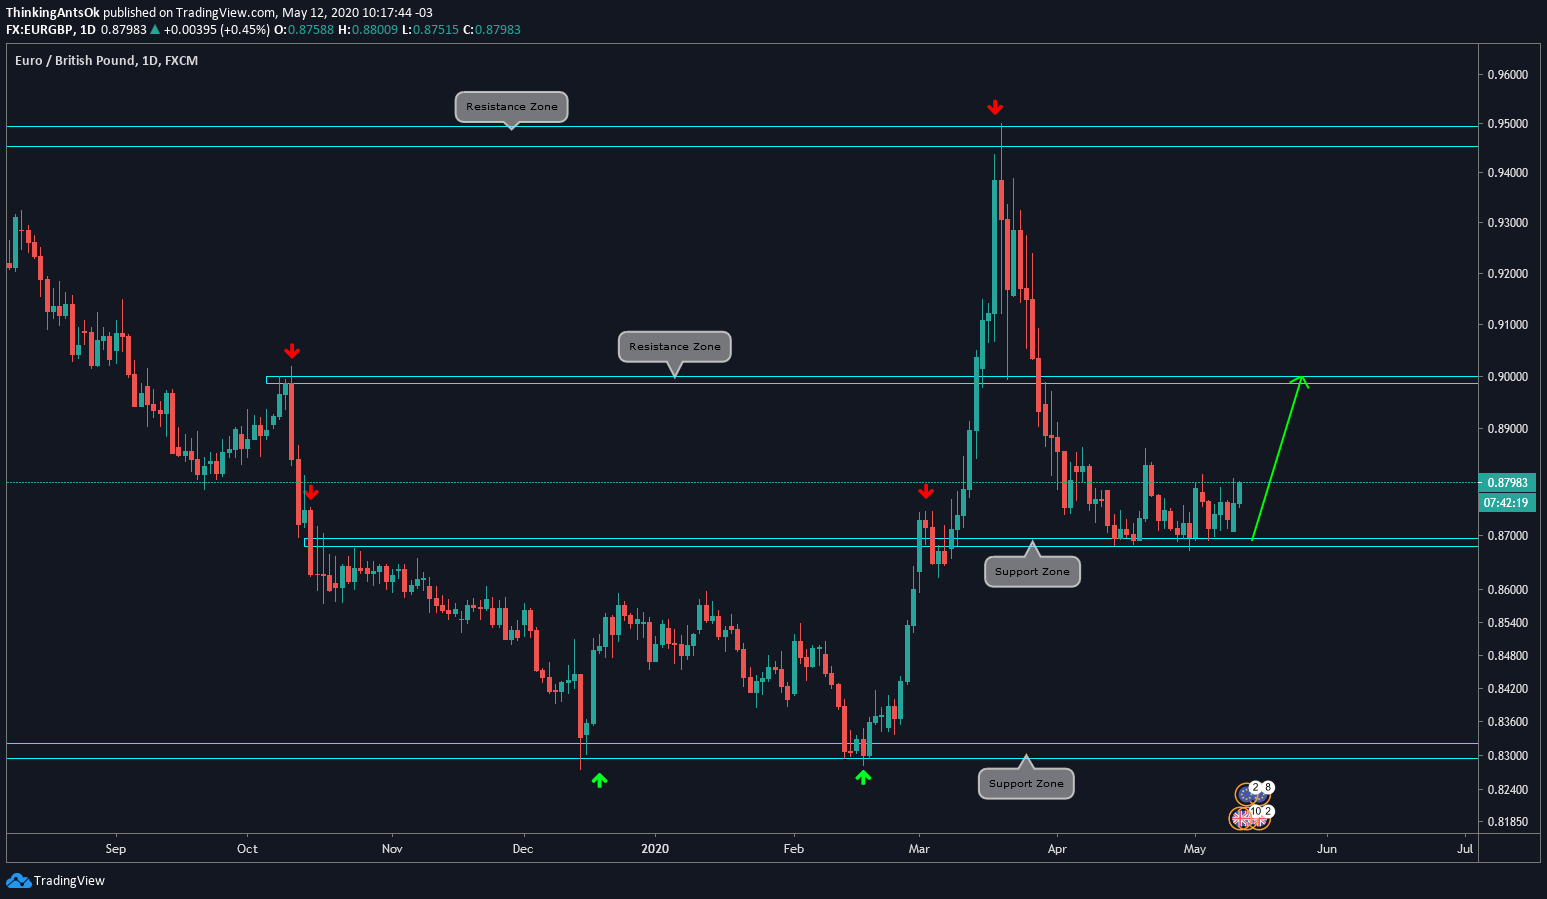Screen dimensions: 1547x899
Task: Select the green arrow below the mid-December low
Action: click(x=599, y=780)
